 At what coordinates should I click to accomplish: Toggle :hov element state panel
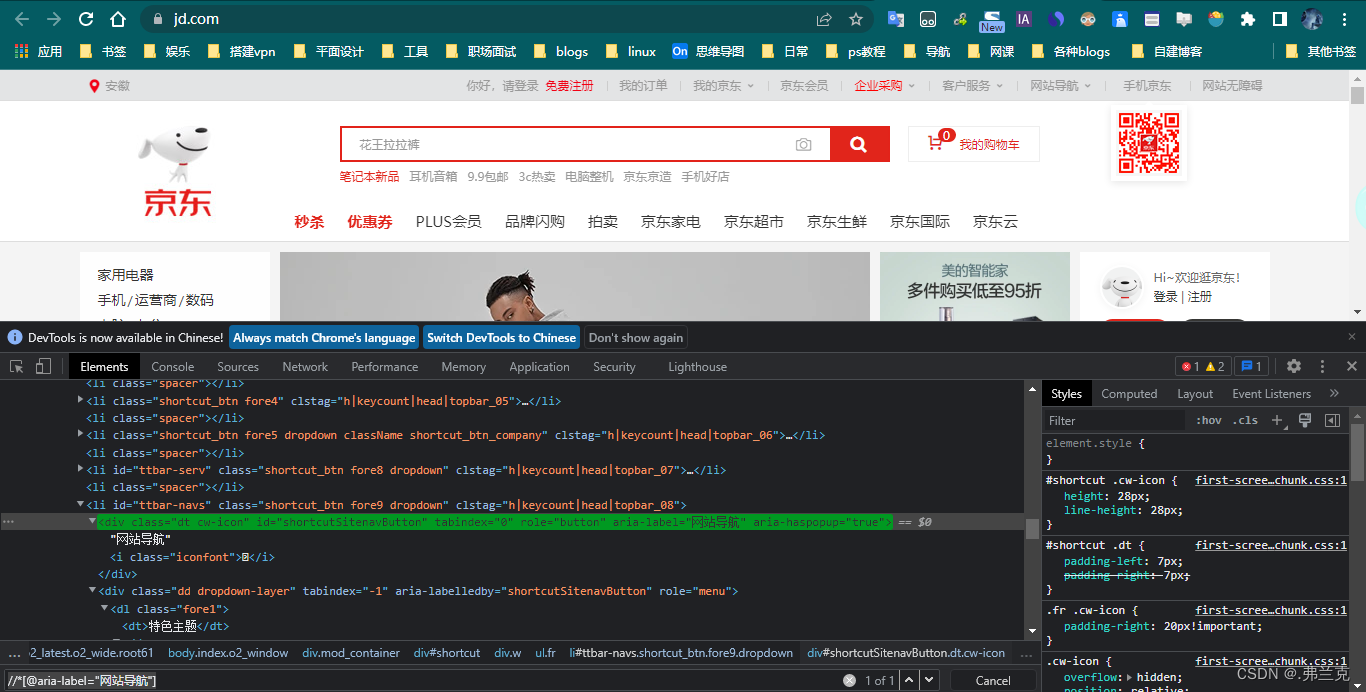1208,420
